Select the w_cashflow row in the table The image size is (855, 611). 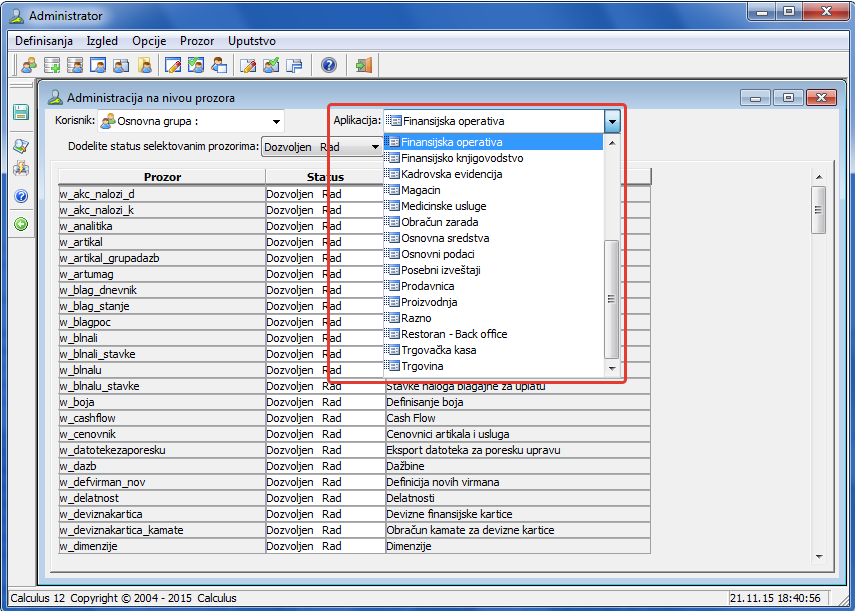click(161, 418)
